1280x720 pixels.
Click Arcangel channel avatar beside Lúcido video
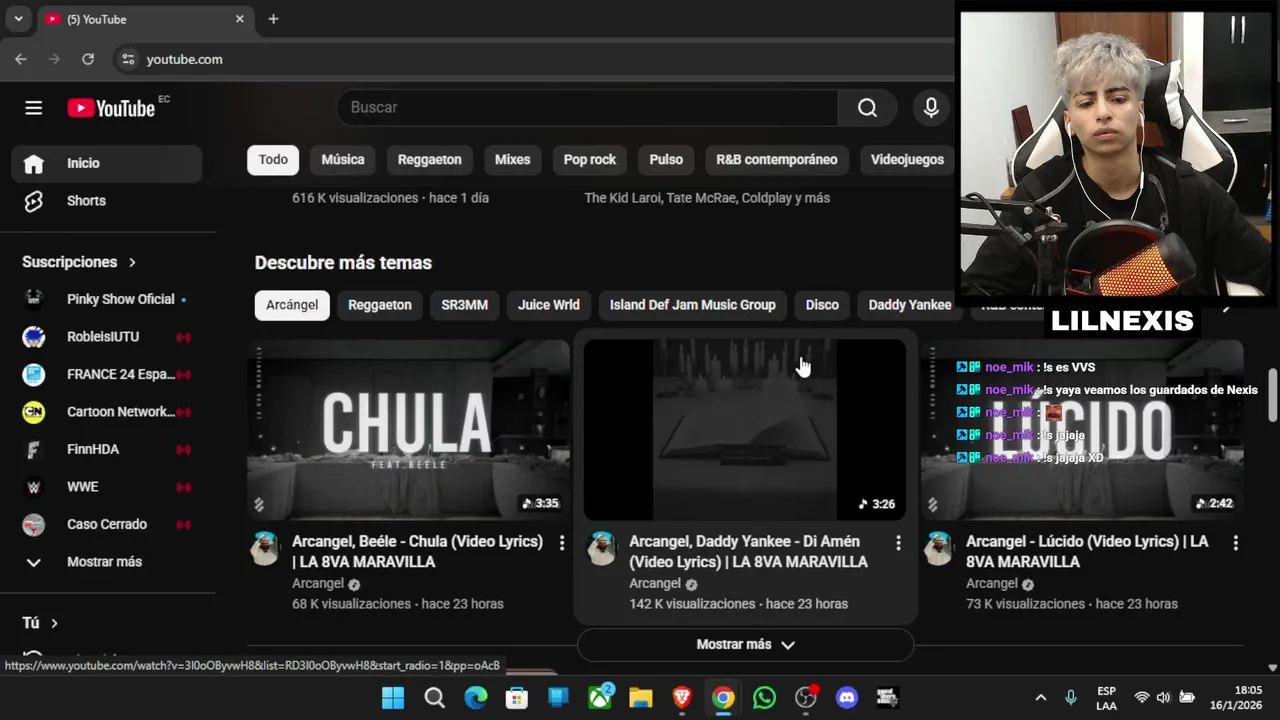click(x=938, y=549)
